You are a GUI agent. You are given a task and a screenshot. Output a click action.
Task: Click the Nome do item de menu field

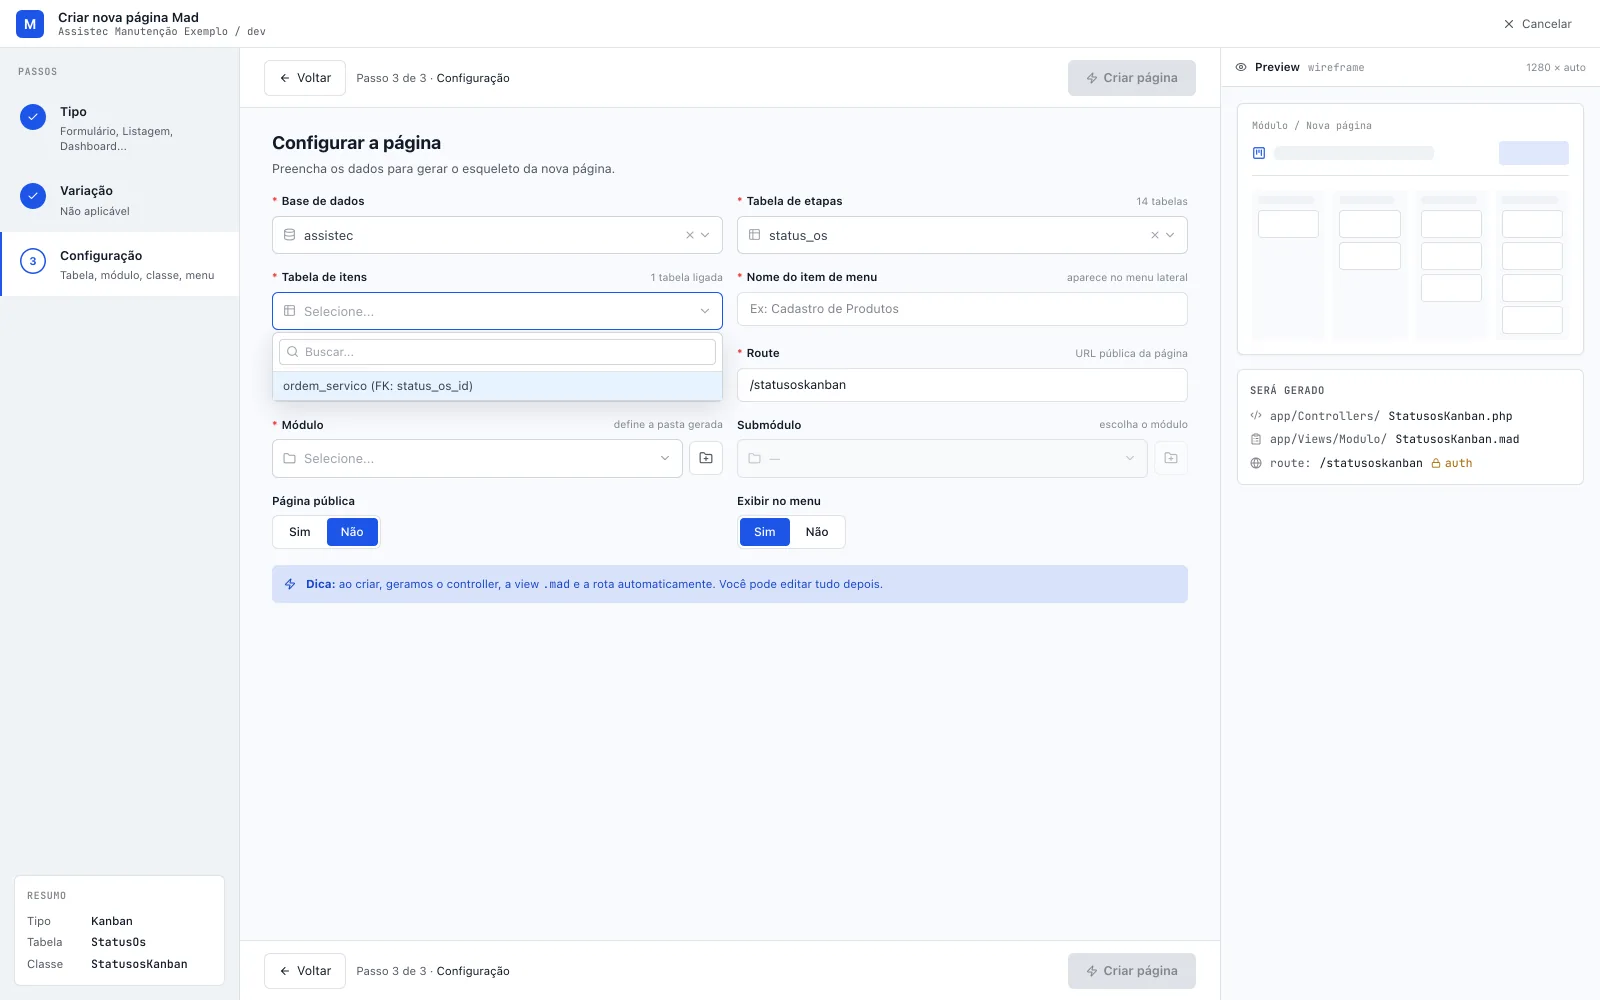[x=962, y=309]
